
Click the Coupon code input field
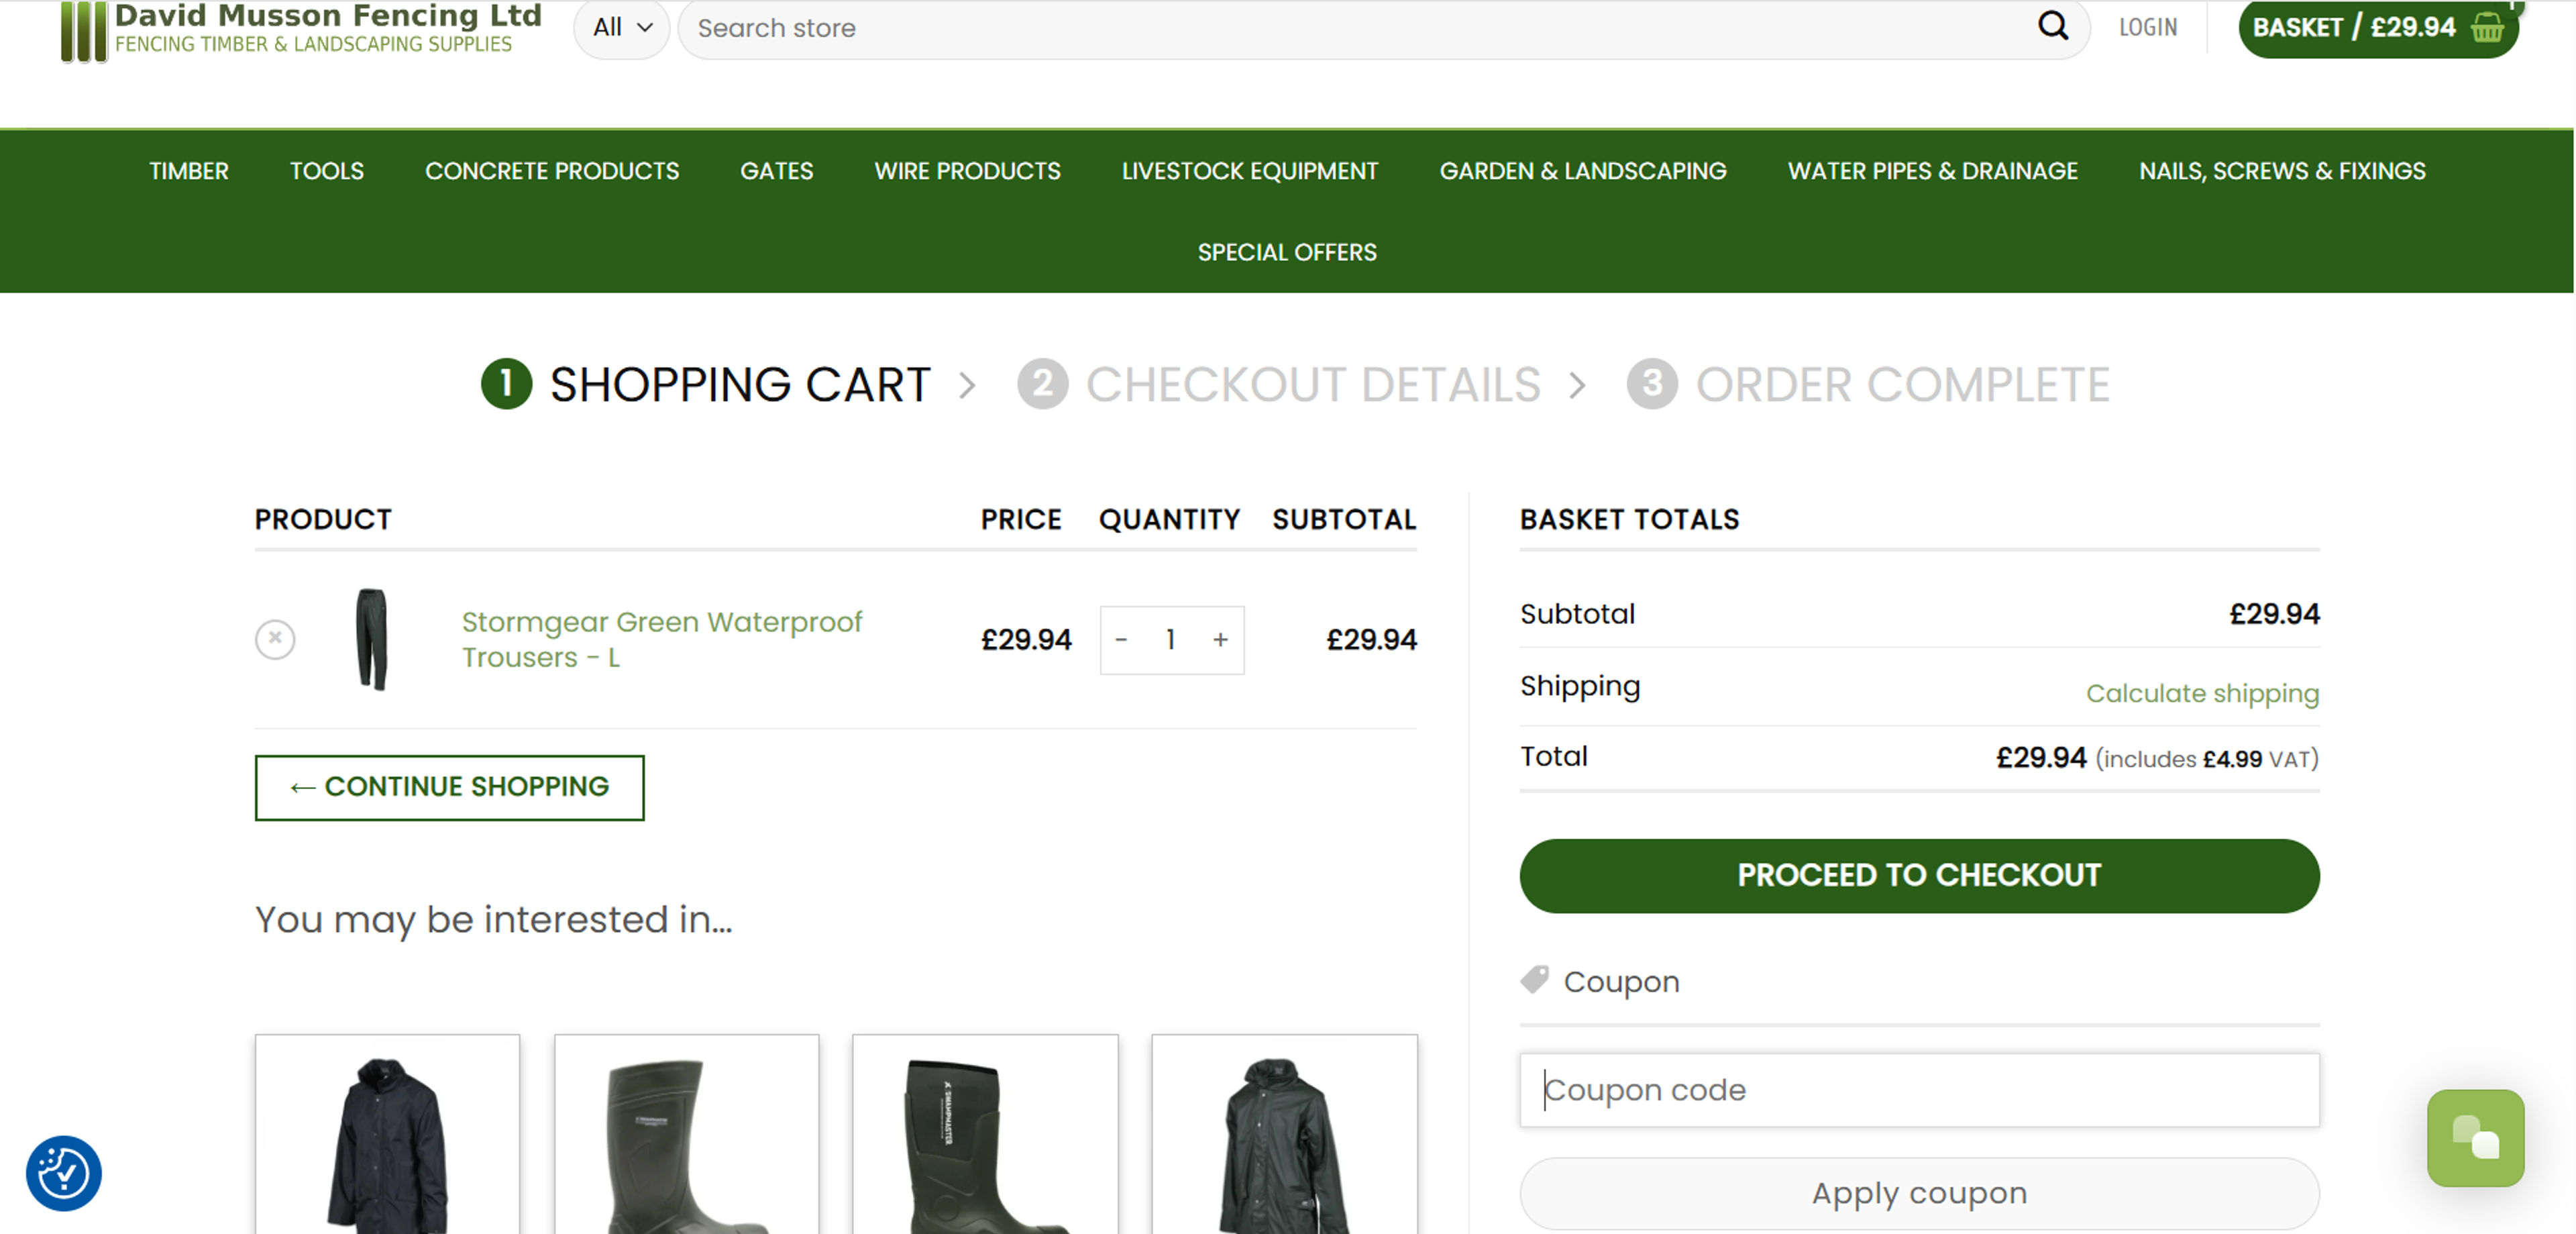[1918, 1090]
